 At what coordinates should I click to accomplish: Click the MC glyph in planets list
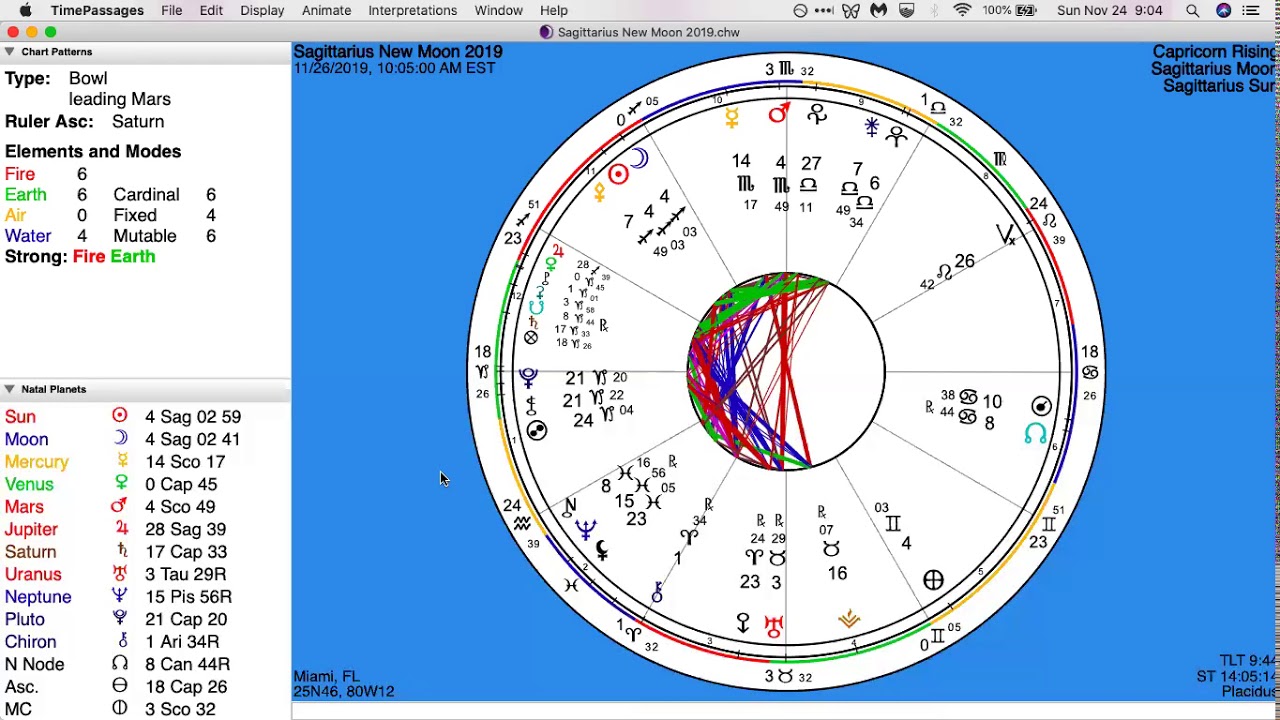(120, 709)
